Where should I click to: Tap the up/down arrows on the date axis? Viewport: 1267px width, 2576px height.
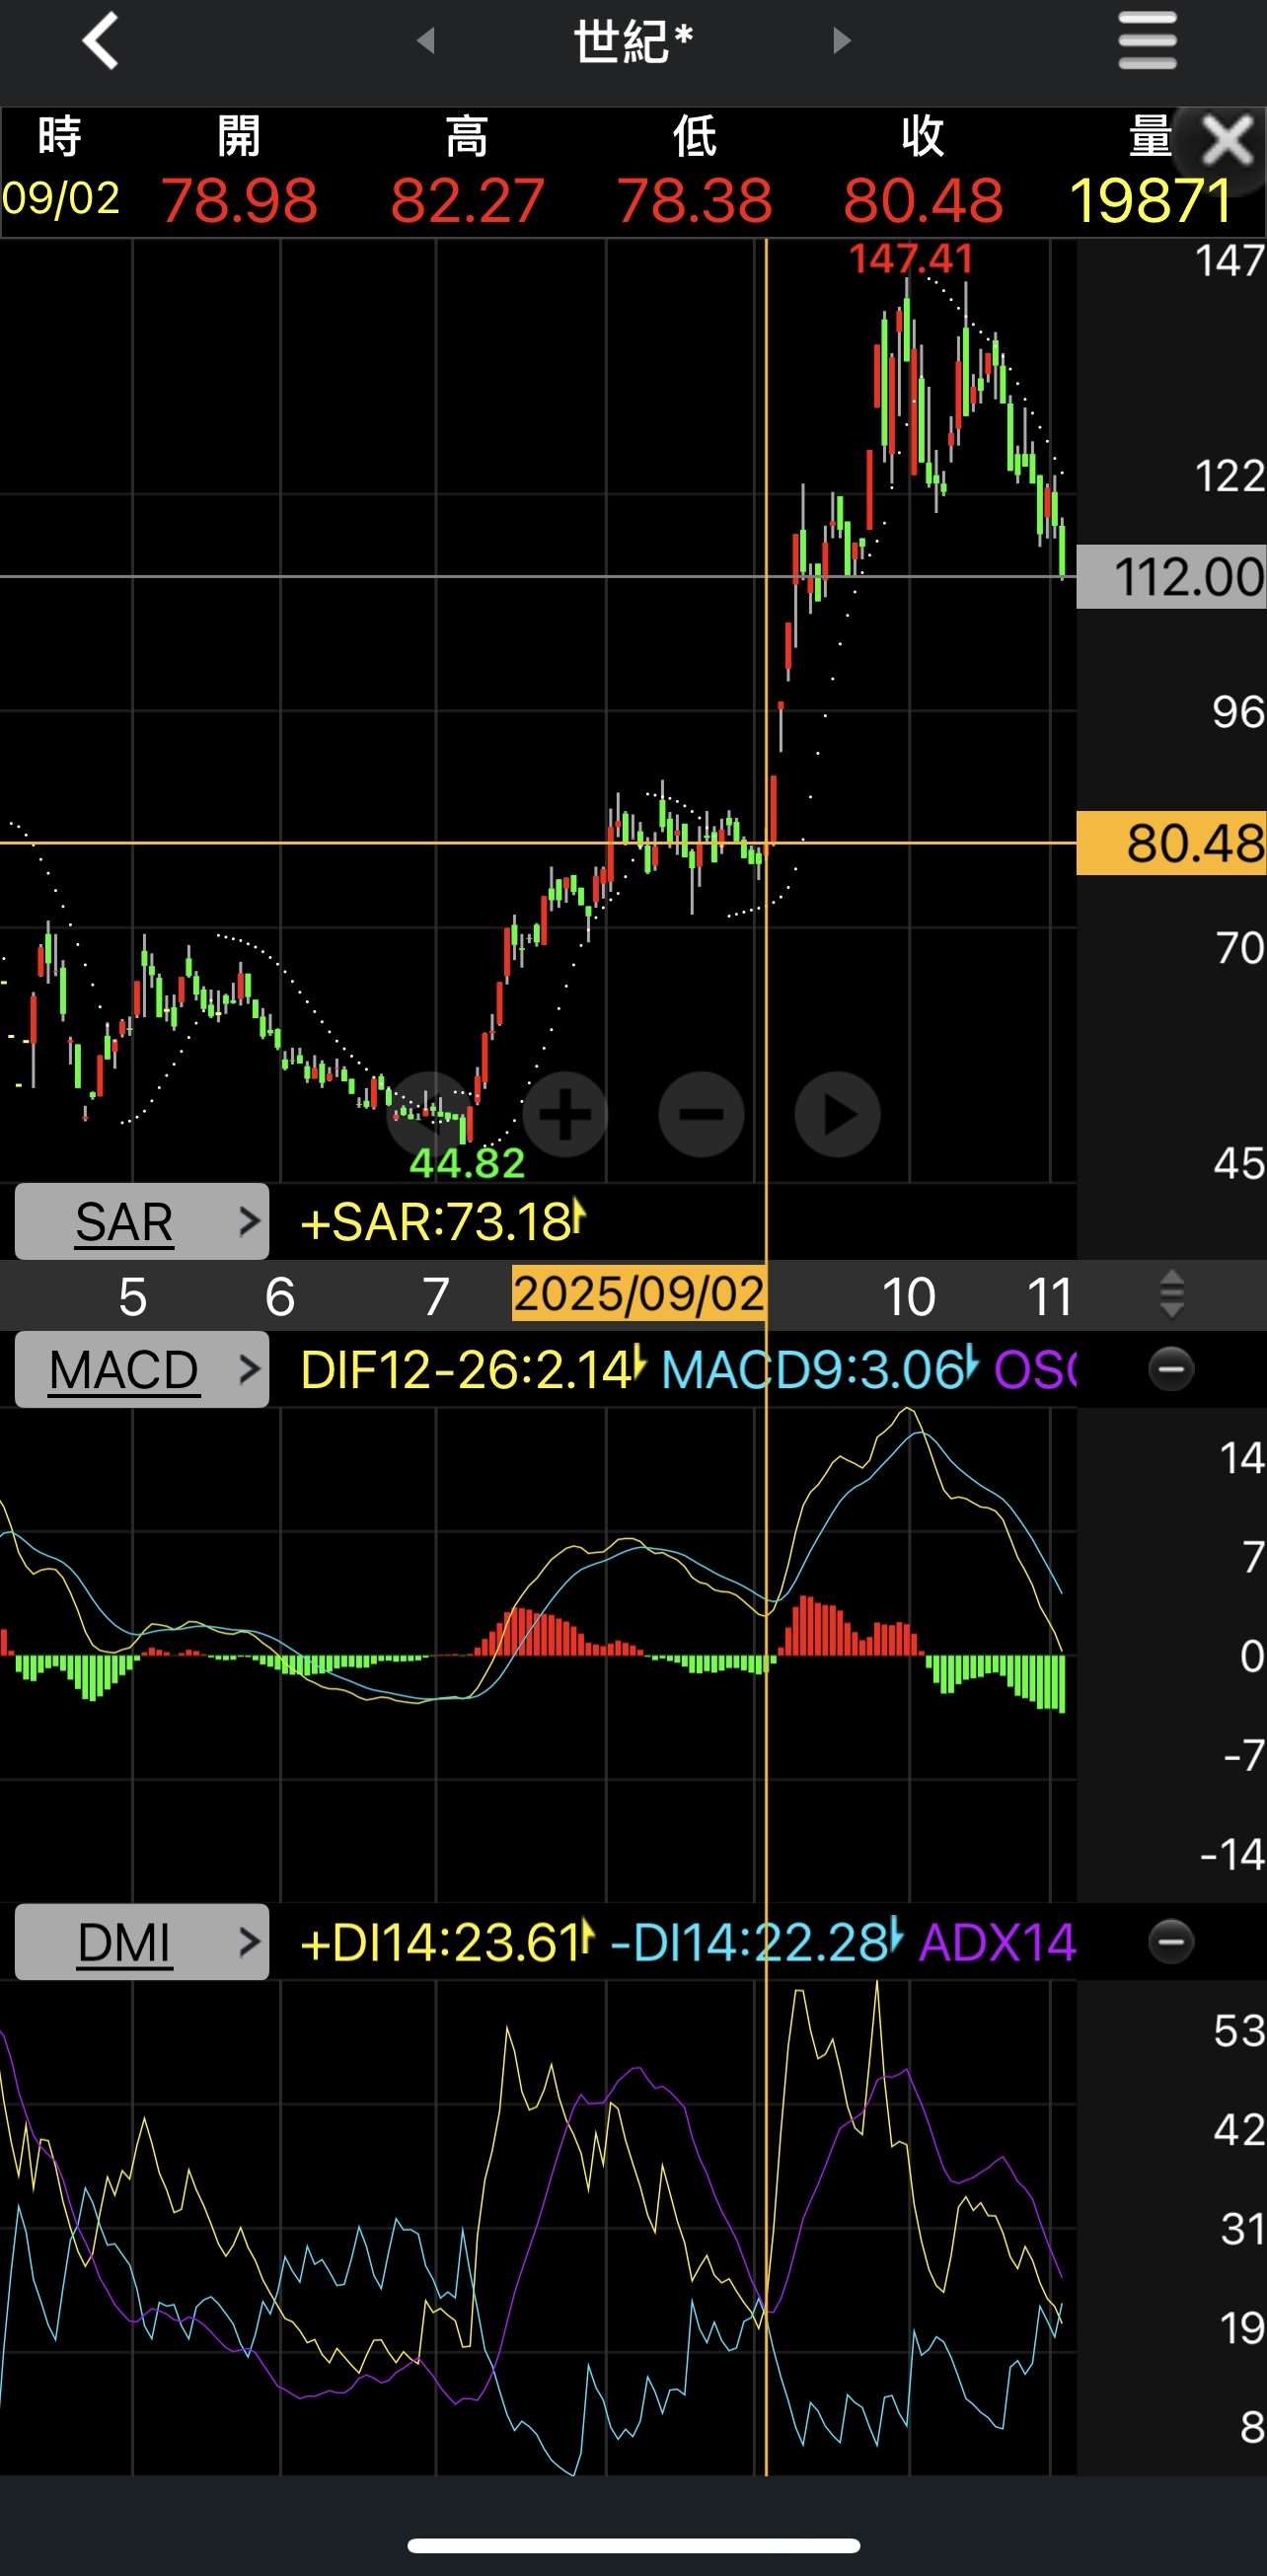click(x=1172, y=1295)
